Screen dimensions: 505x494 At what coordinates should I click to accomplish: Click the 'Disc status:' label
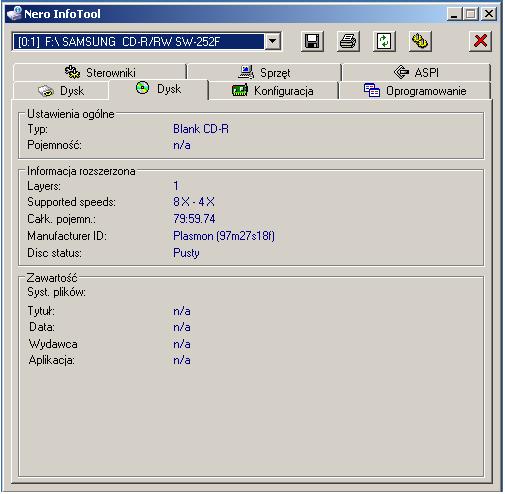(55, 253)
